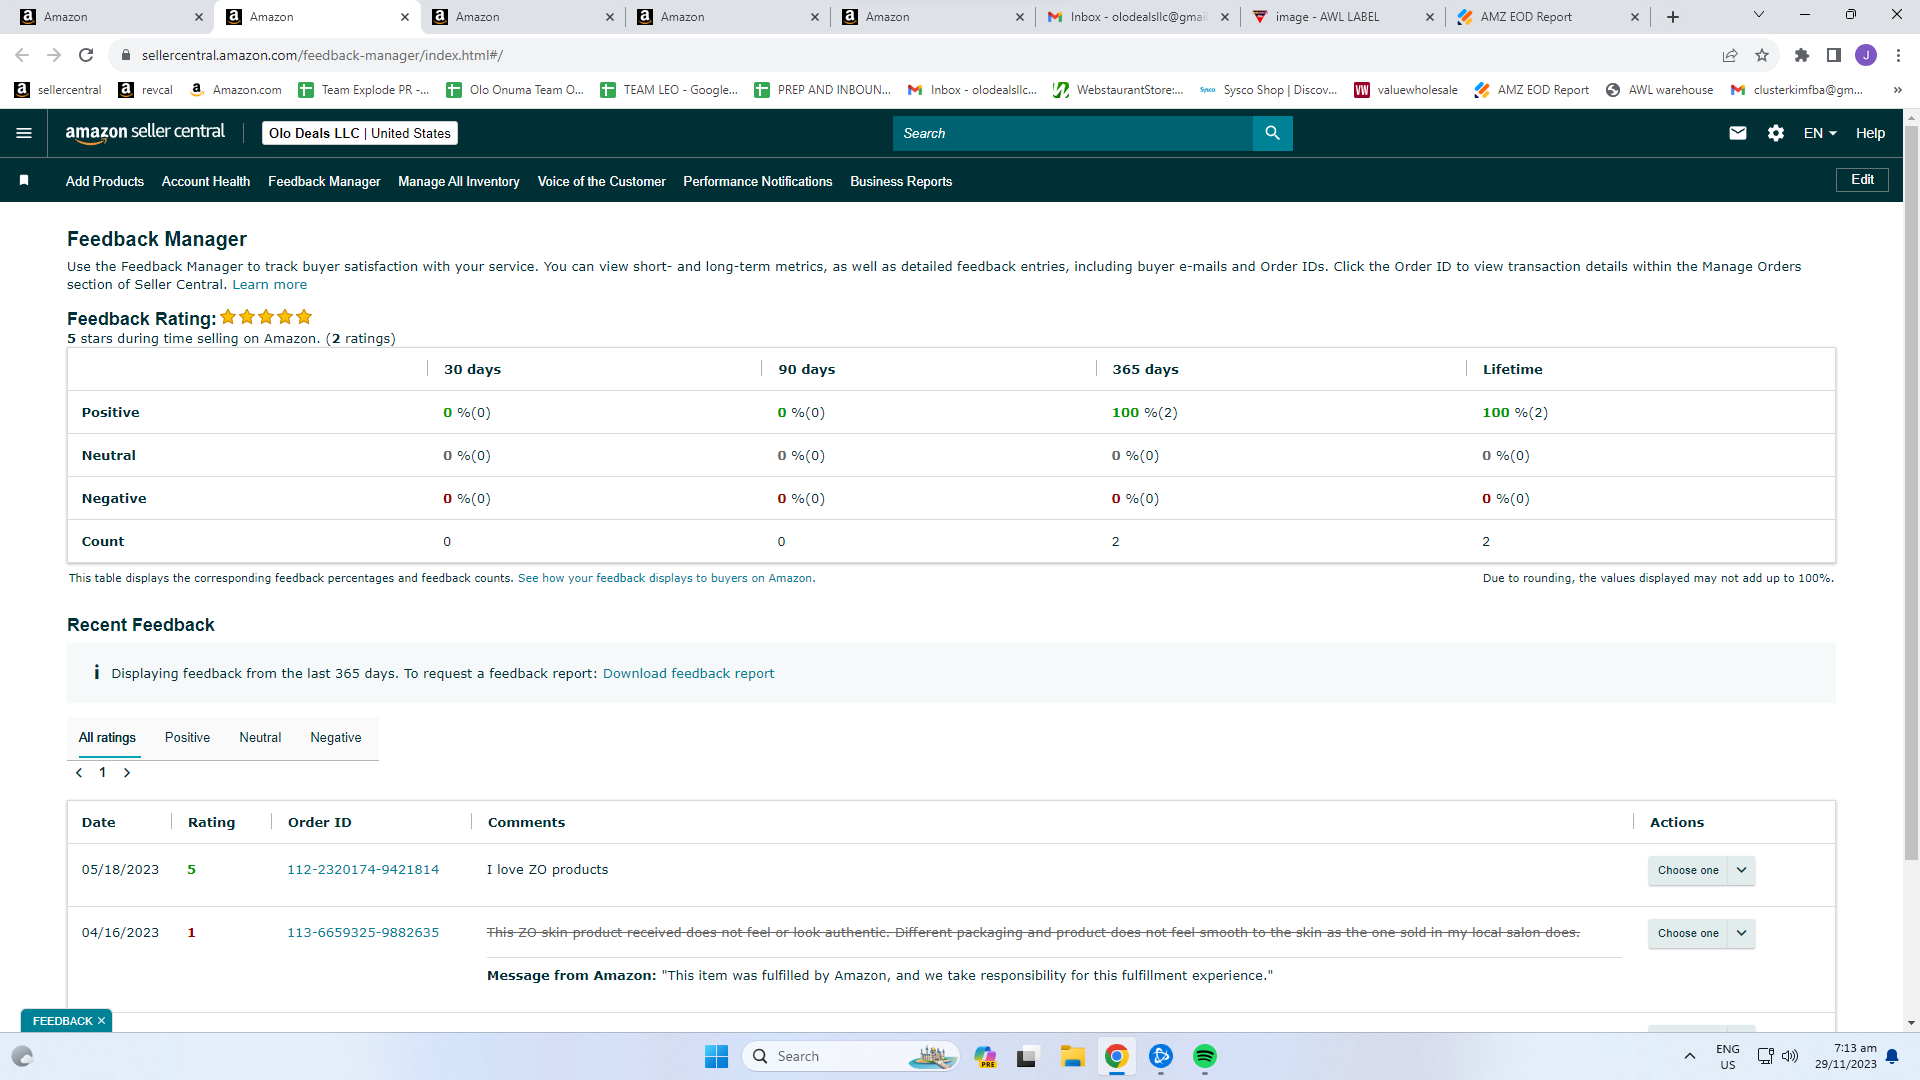Reload the page in Chrome
1920x1080 pixels.
[x=86, y=55]
